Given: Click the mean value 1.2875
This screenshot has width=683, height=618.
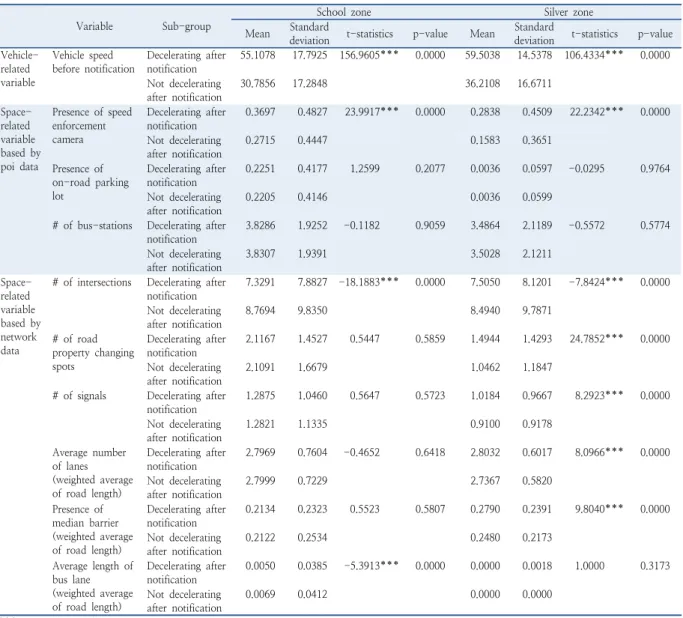Looking at the screenshot, I should click(x=260, y=395).
